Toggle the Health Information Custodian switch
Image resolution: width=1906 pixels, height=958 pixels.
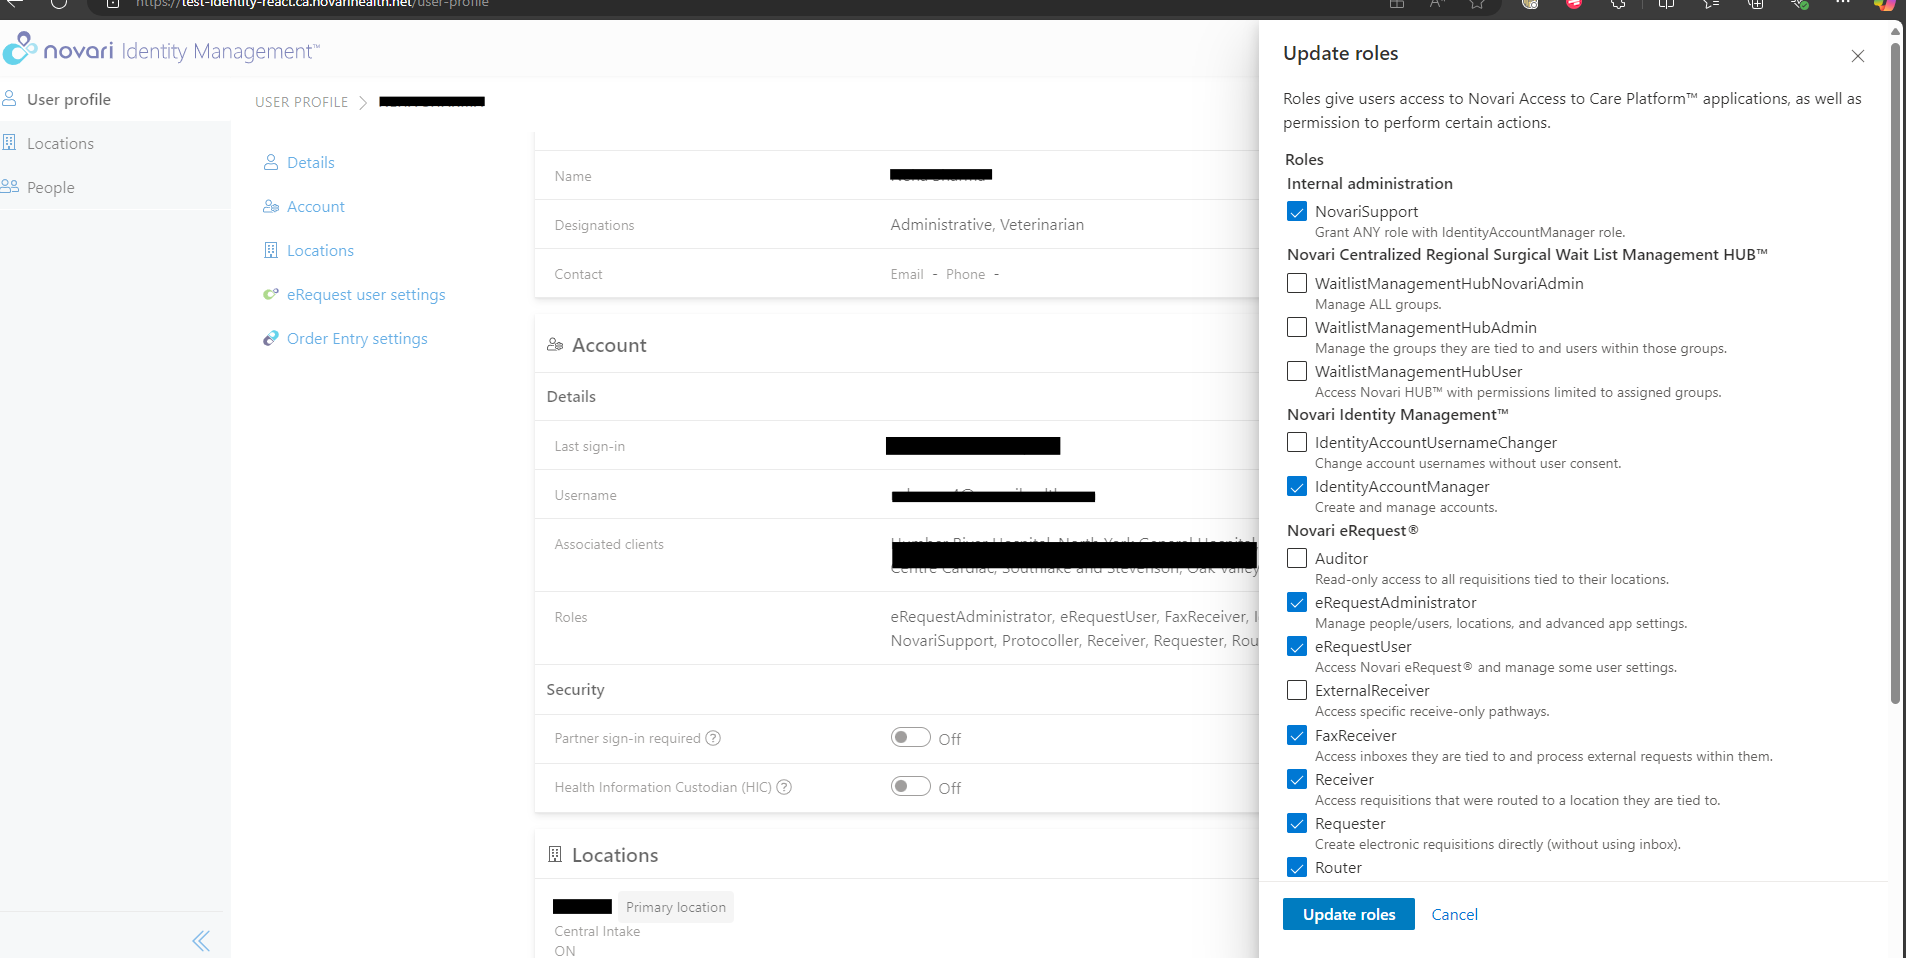(x=911, y=786)
